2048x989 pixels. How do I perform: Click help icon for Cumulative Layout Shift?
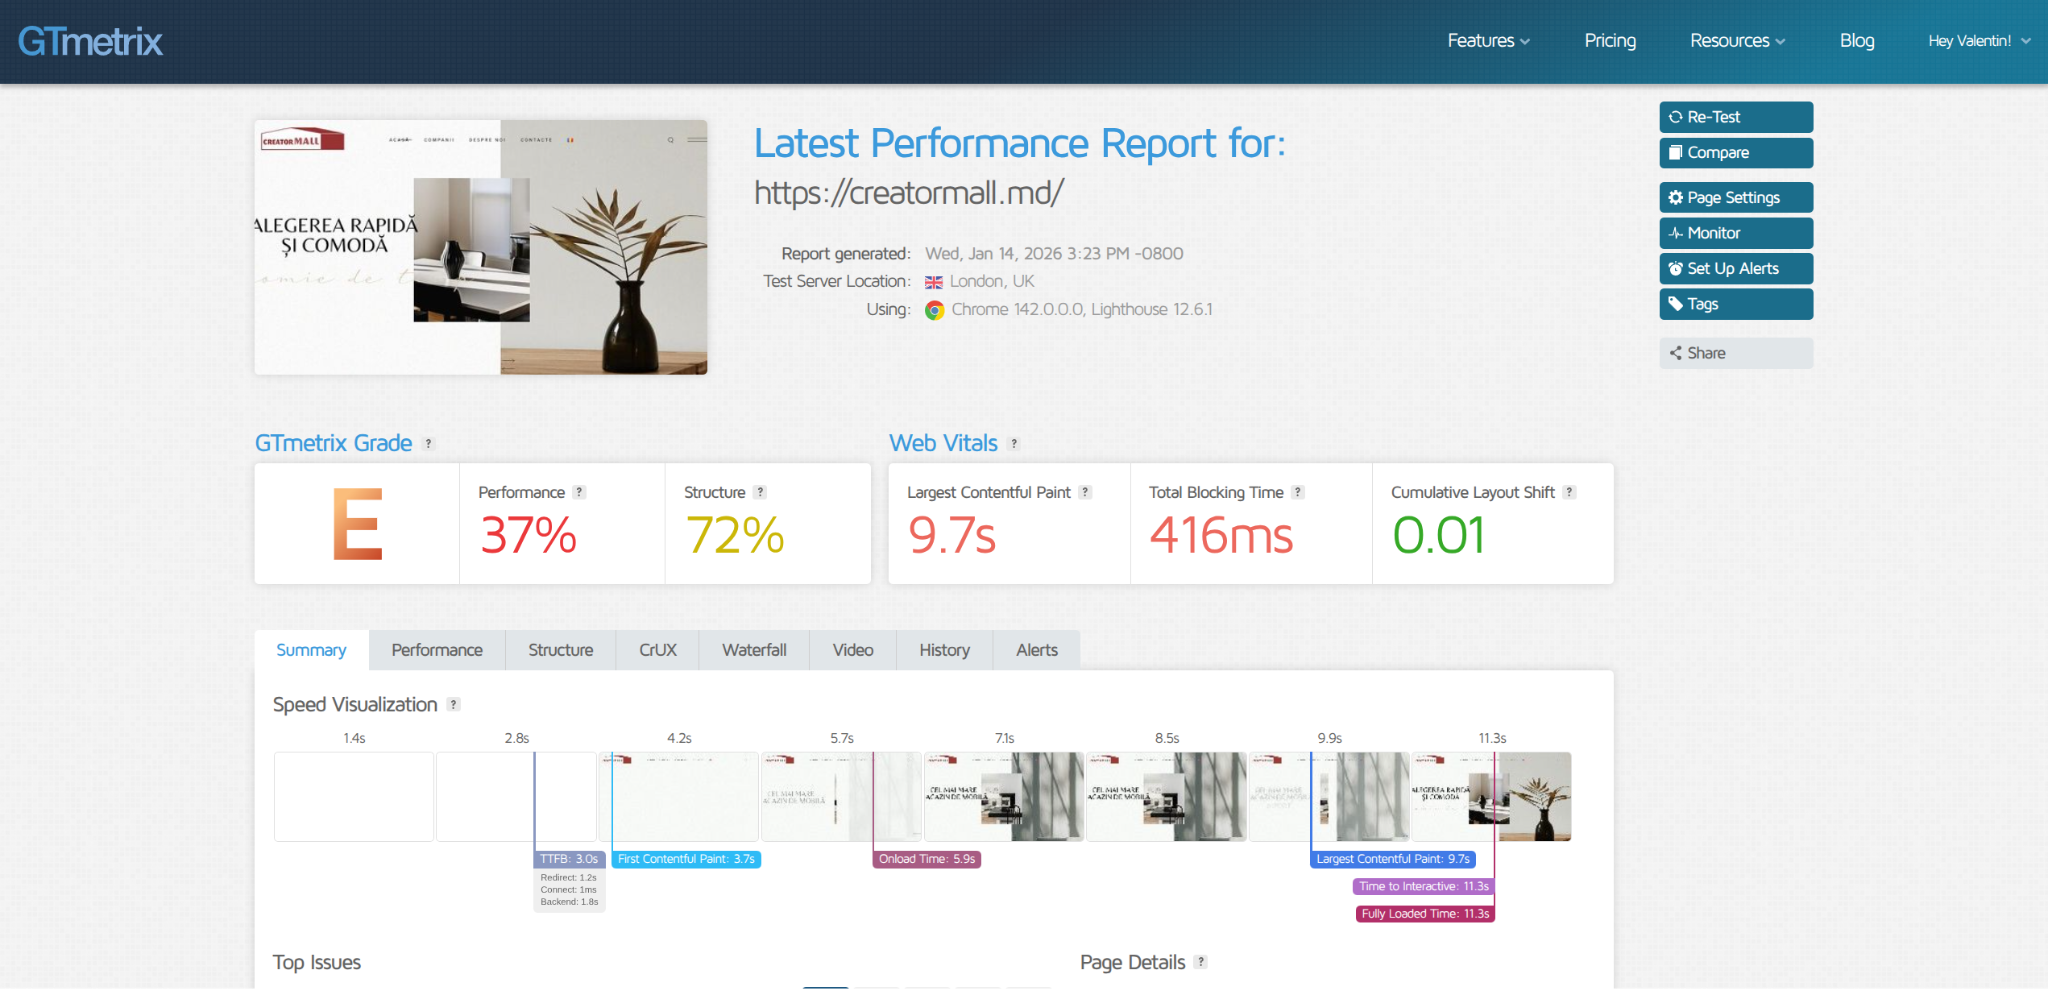coord(1569,492)
